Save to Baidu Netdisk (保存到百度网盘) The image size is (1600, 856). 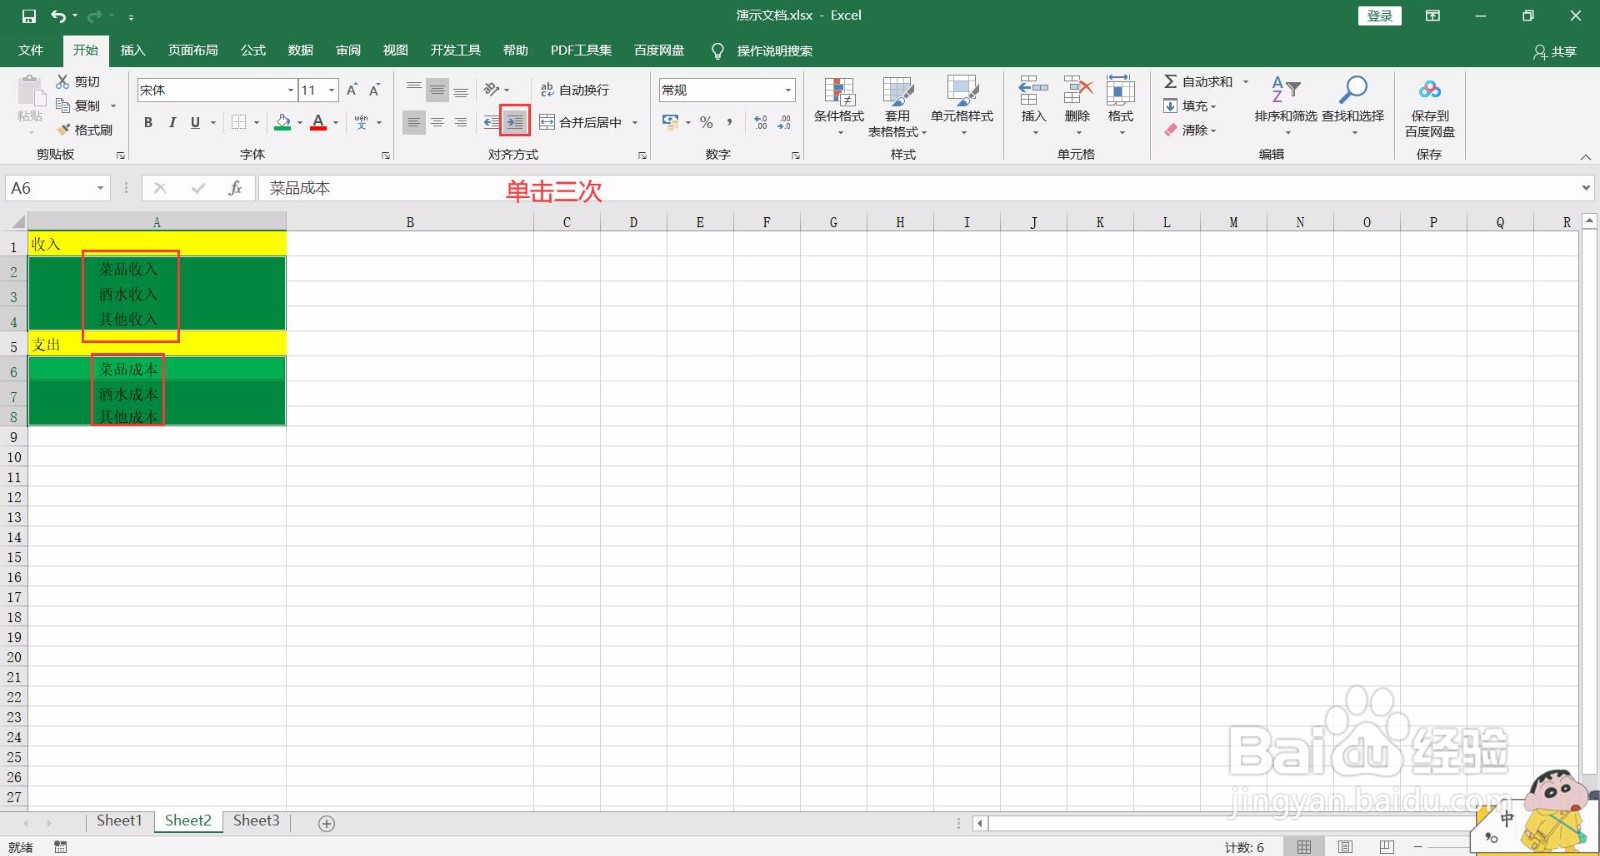click(x=1430, y=106)
